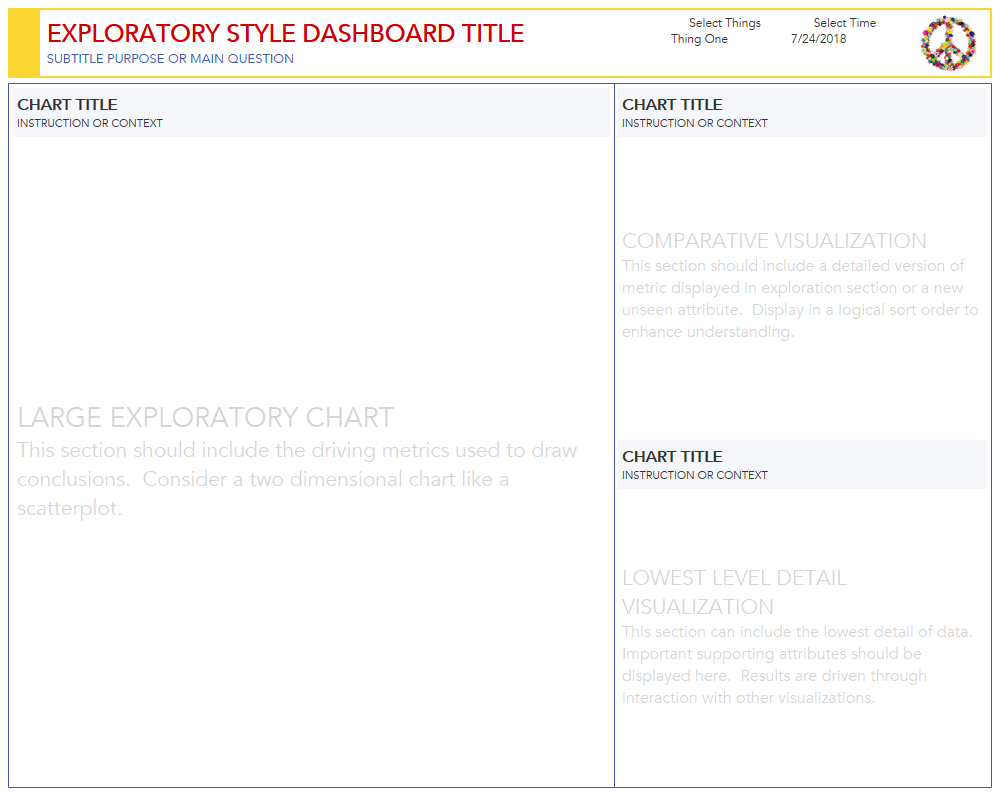Click the Select Things filter label

[x=724, y=23]
